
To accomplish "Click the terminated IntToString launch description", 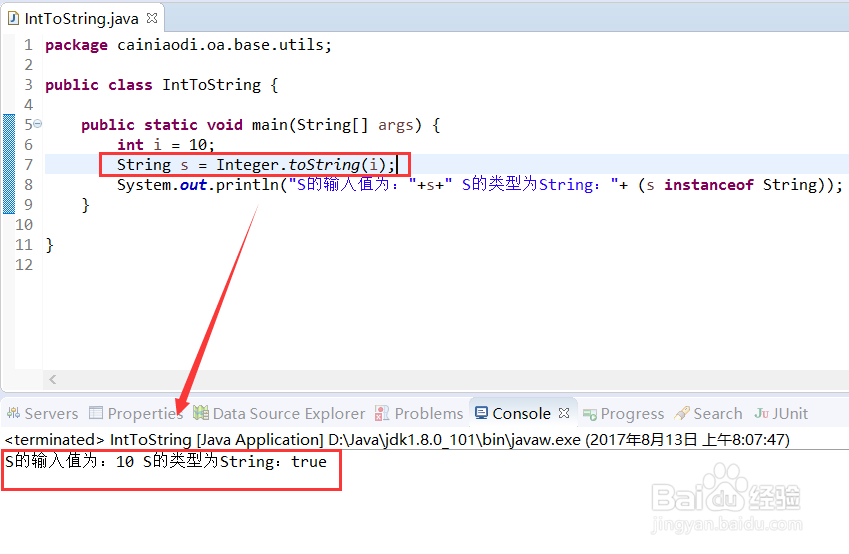I will pos(397,439).
